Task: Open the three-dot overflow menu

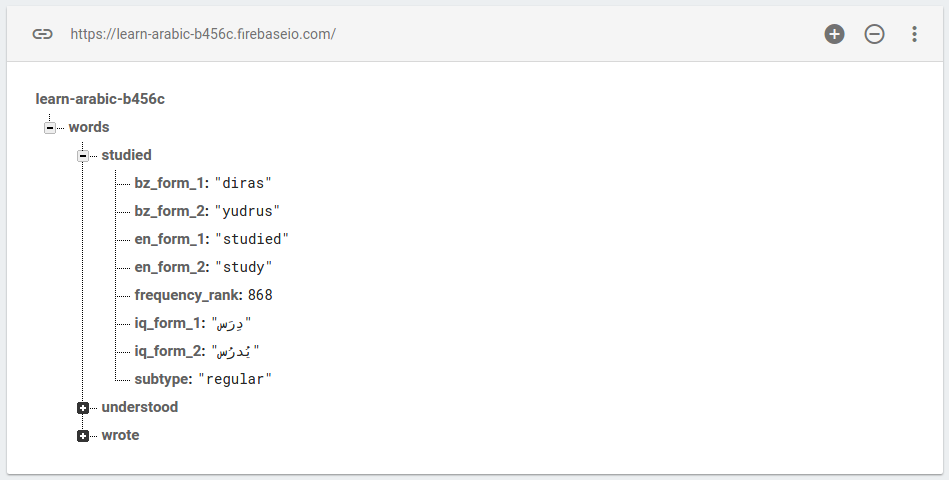Action: pos(914,34)
